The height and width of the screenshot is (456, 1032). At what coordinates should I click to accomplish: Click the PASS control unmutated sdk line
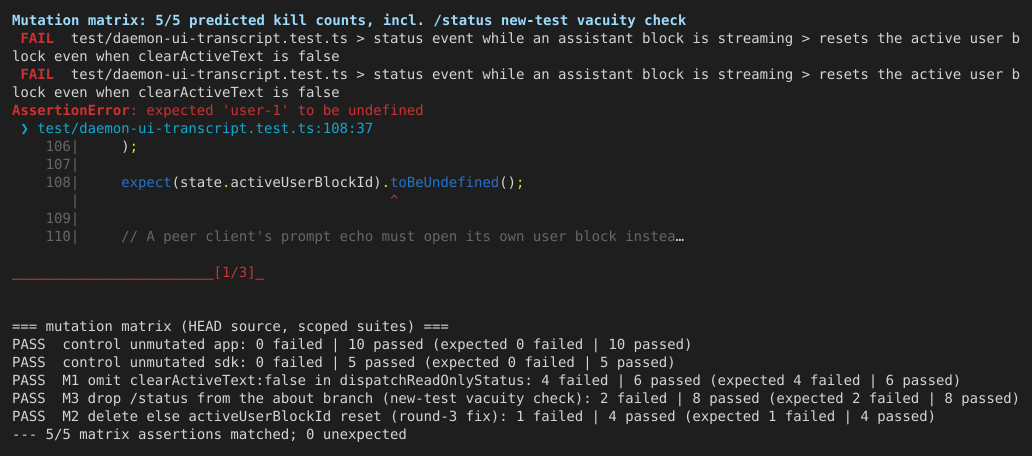tap(343, 362)
